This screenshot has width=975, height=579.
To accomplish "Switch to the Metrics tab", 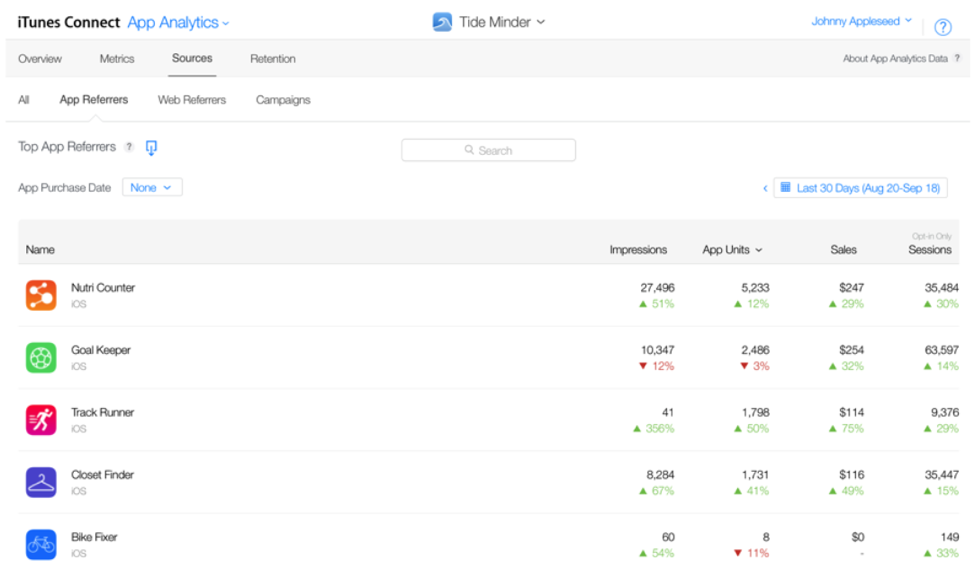I will (117, 58).
